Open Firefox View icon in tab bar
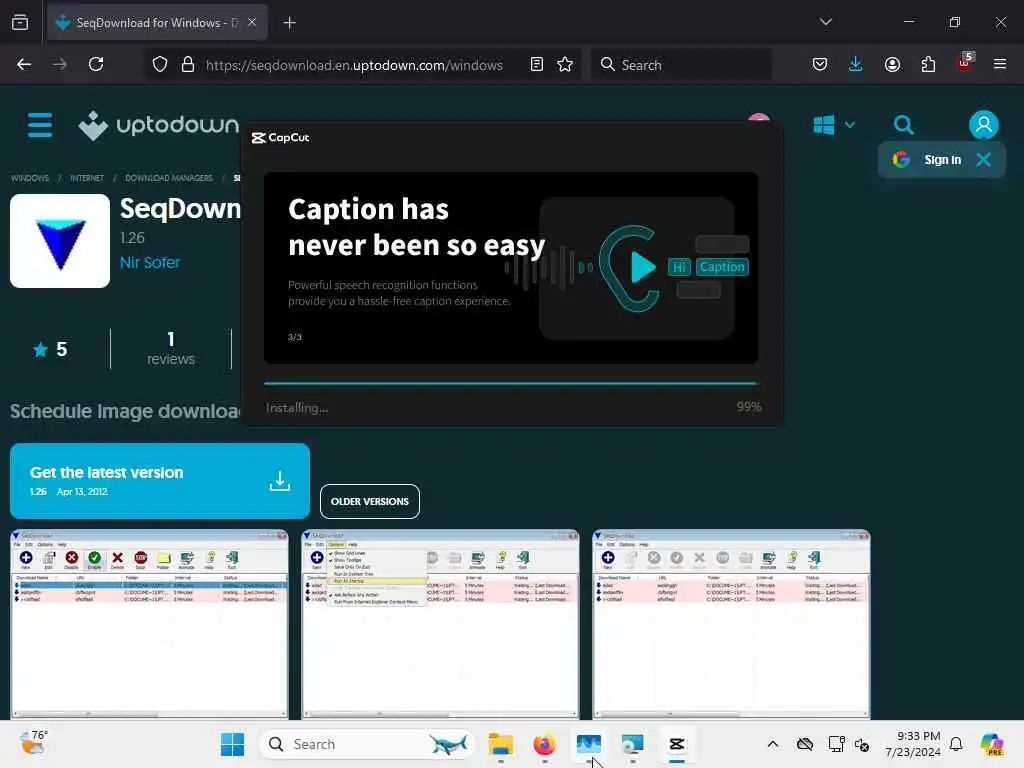Screen dimensions: 1024x768 pos(20,22)
